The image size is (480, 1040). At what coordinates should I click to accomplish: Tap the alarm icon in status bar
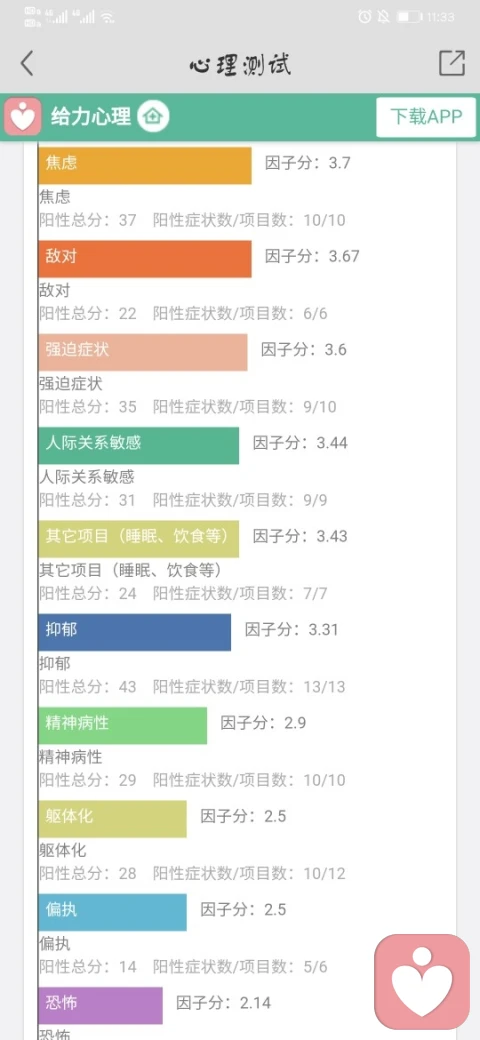coord(365,17)
